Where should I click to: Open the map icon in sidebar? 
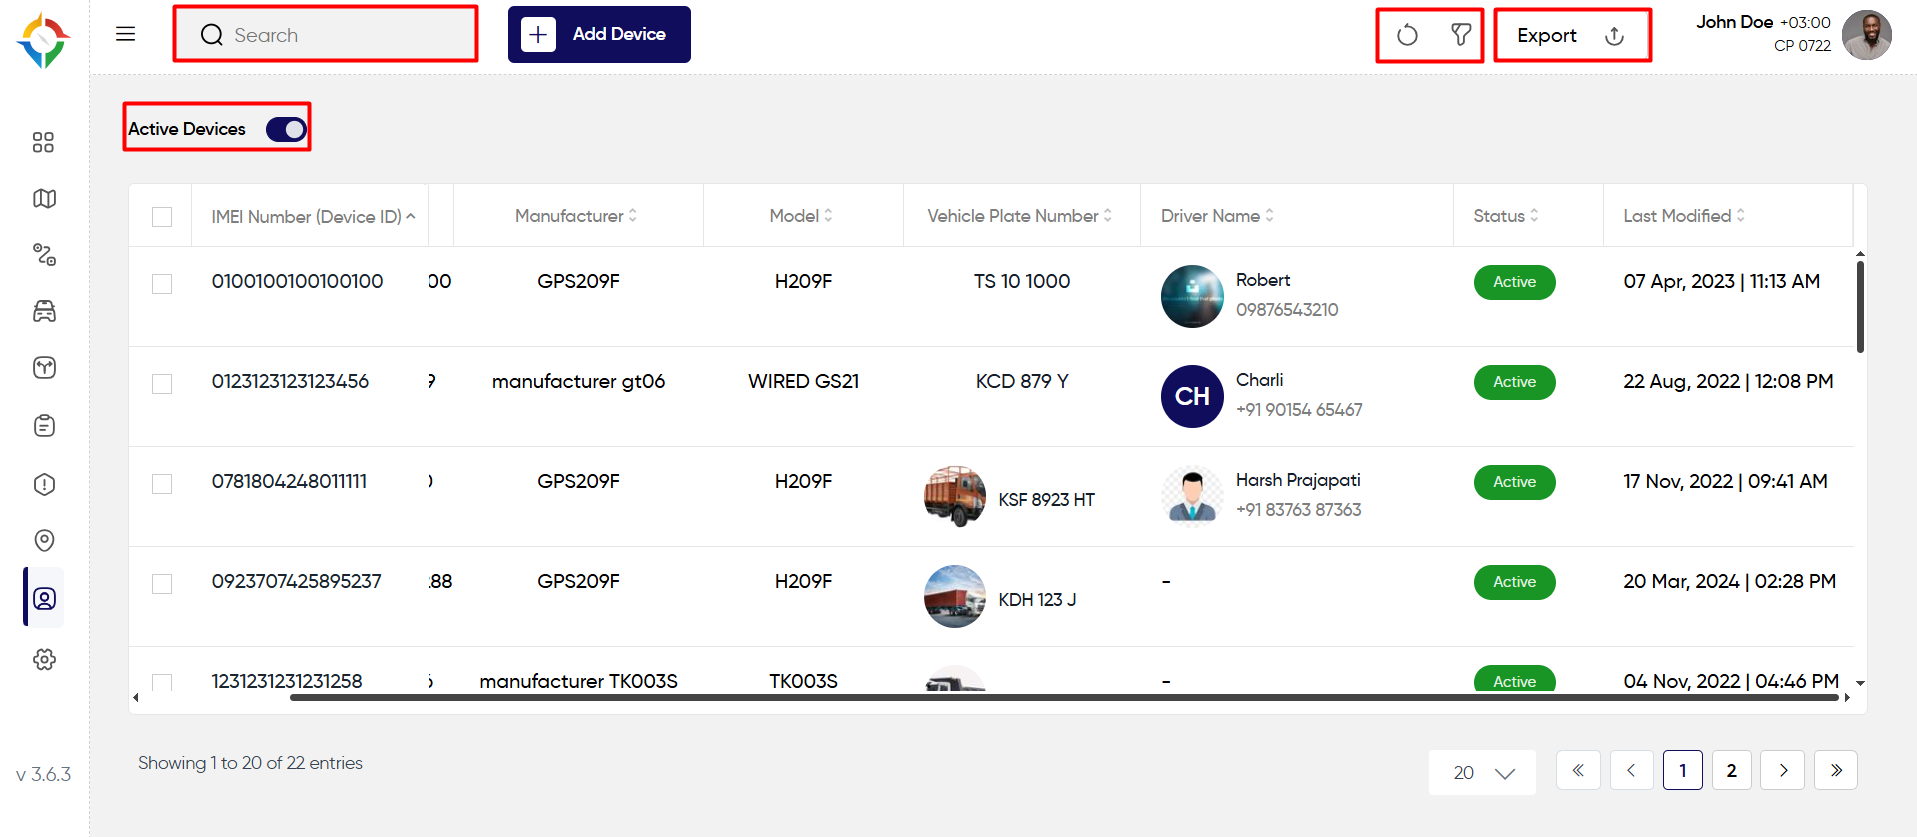[44, 198]
